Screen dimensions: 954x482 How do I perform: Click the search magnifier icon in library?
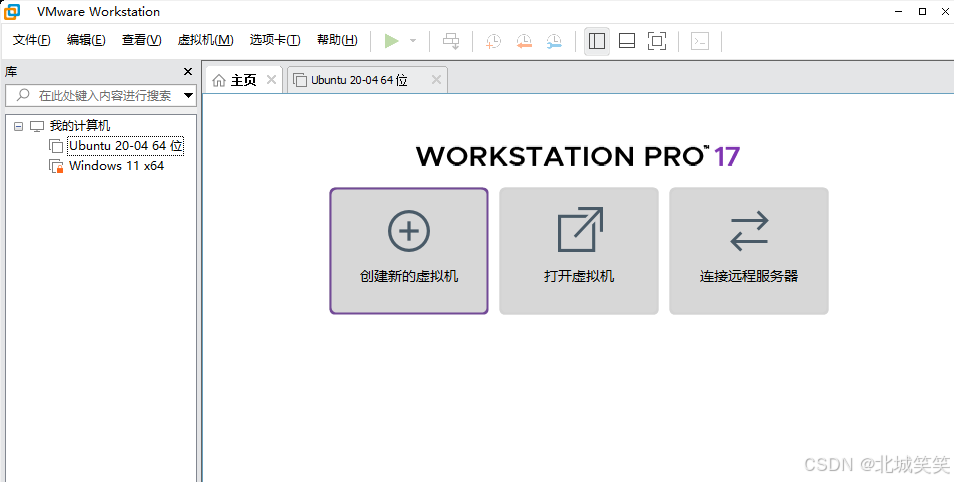pyautogui.click(x=23, y=95)
